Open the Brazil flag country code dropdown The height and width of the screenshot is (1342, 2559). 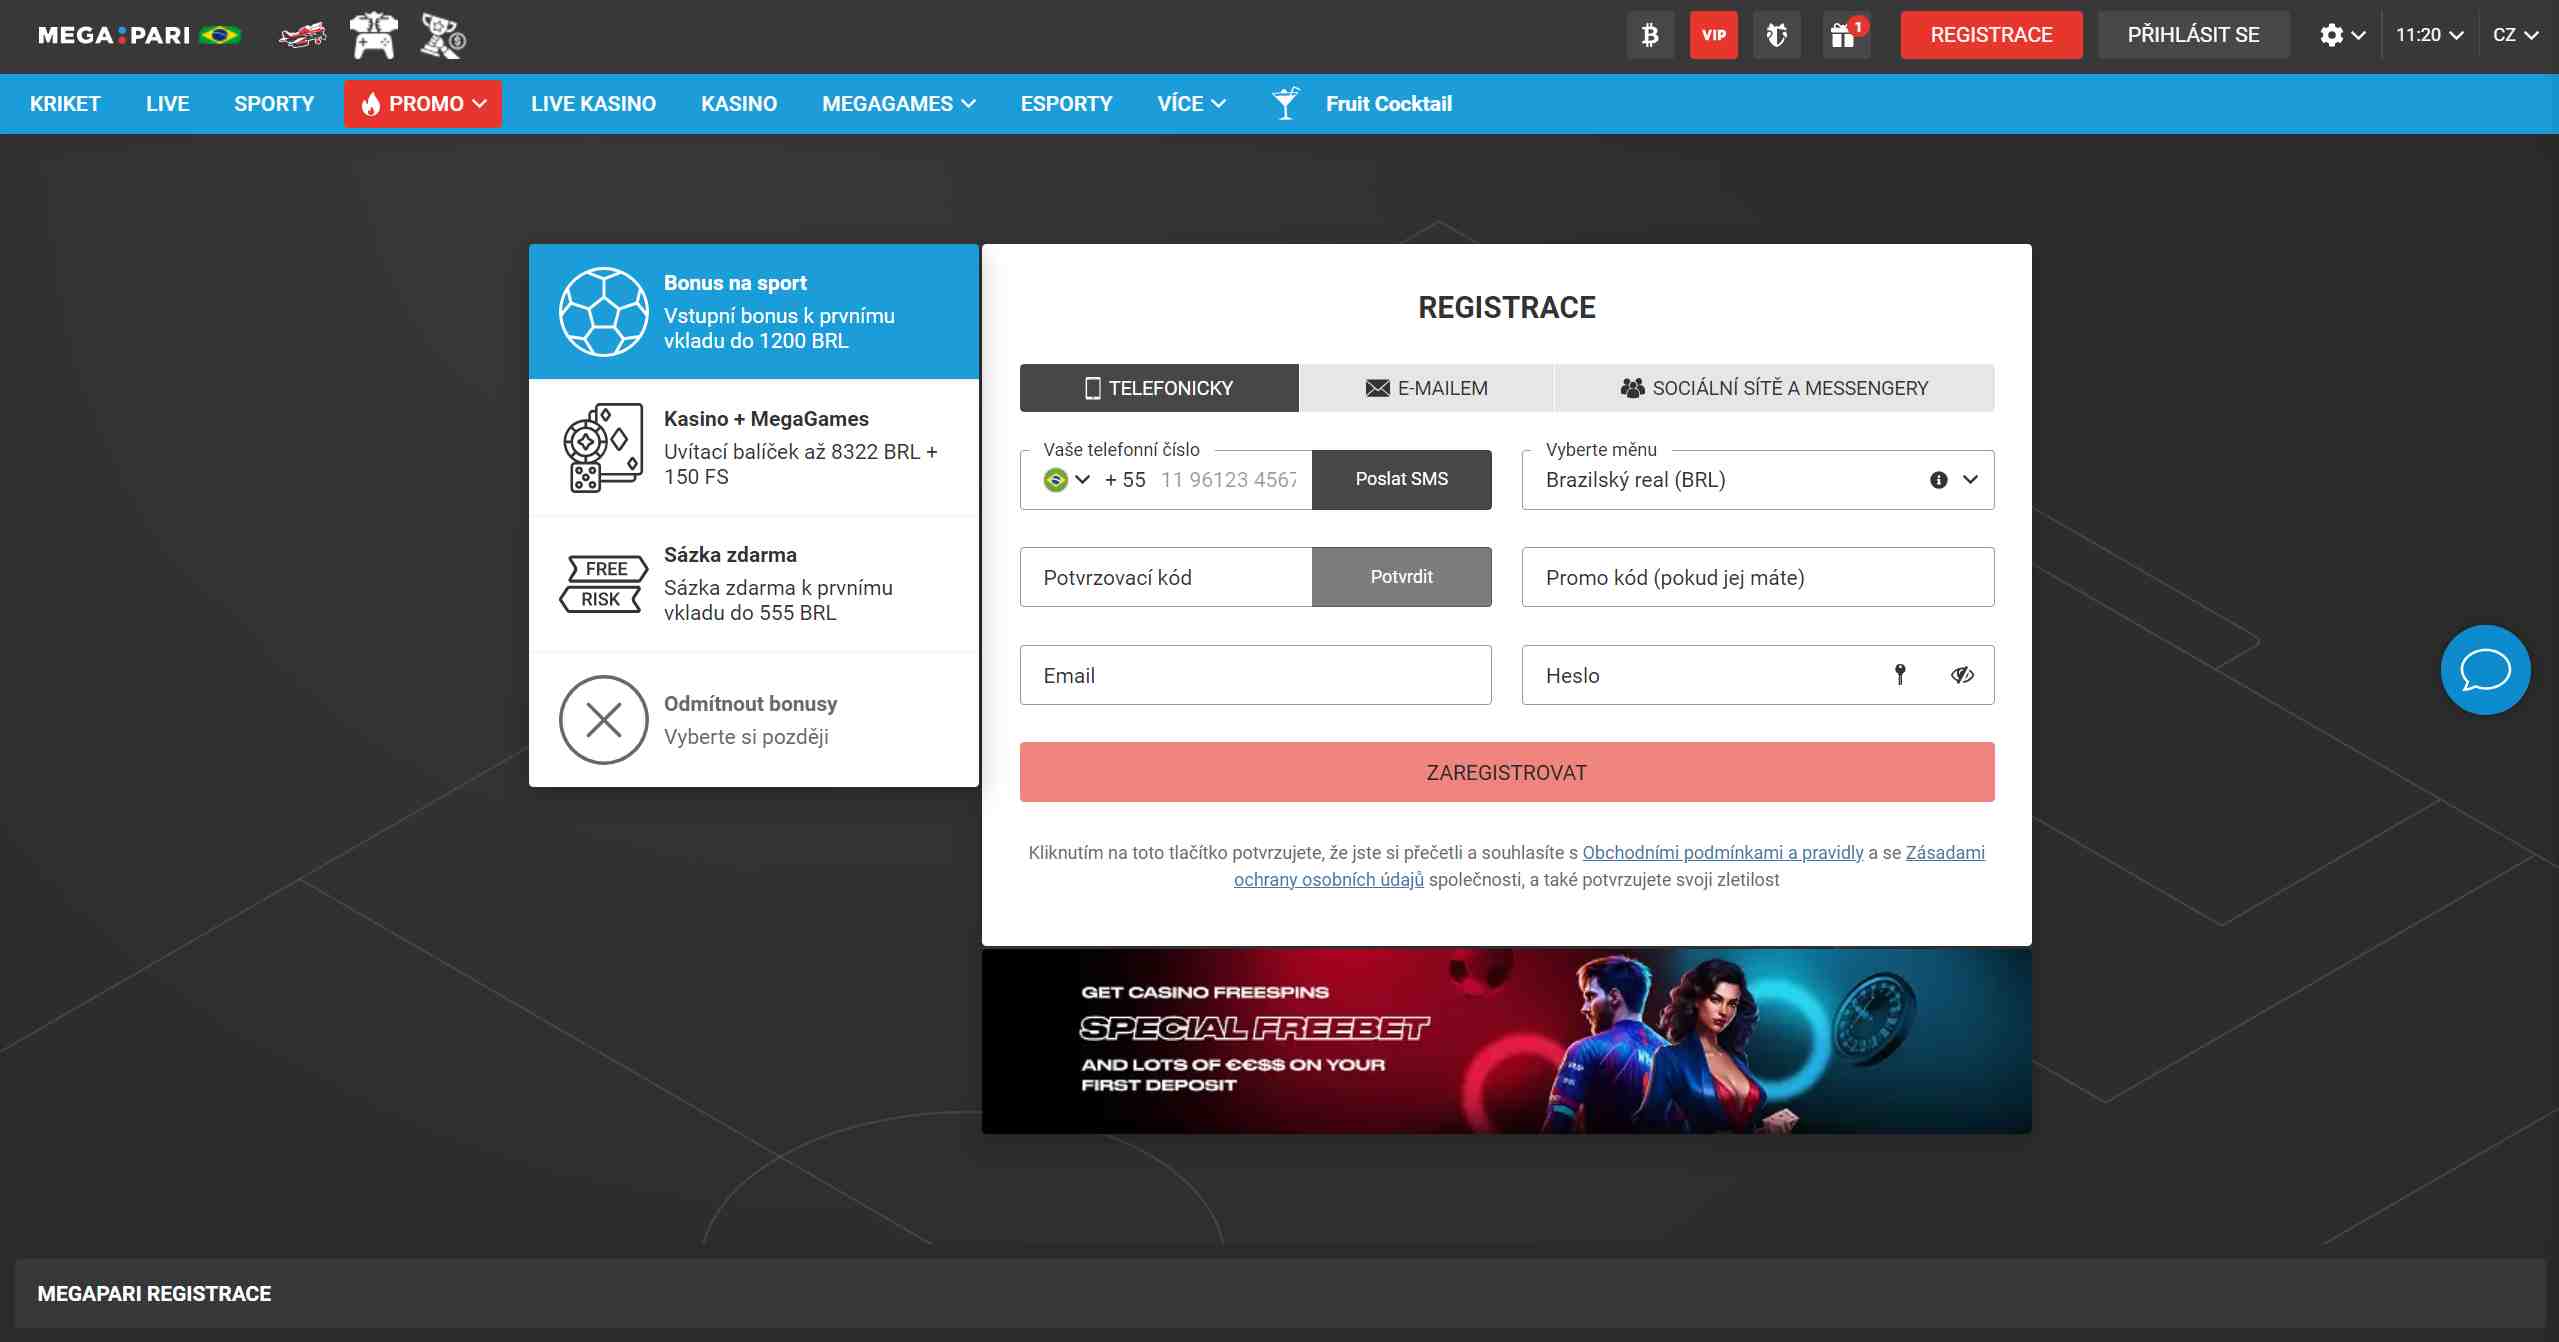point(1066,480)
